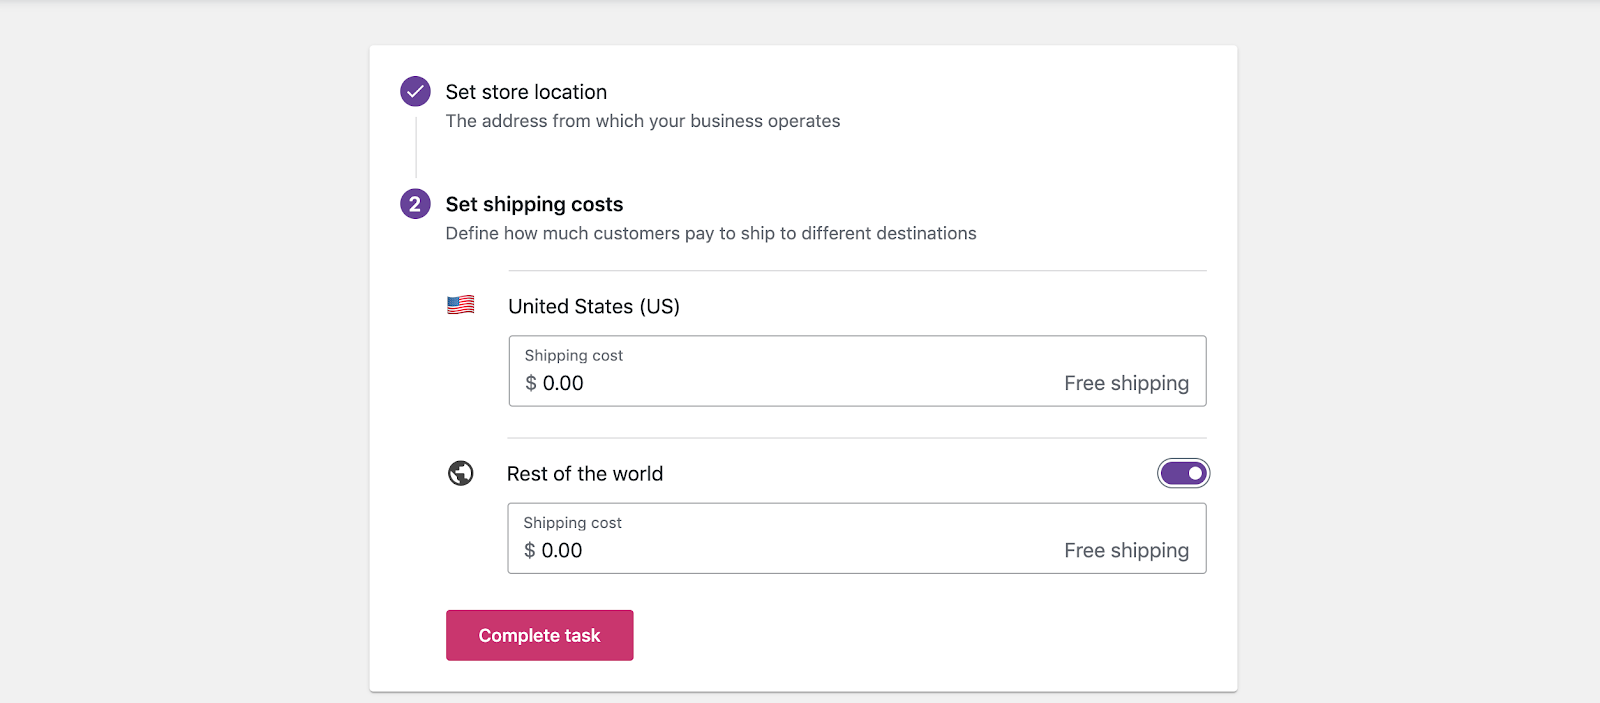Click the globe icon beside Rest of the world
Image resolution: width=1600 pixels, height=703 pixels.
(x=460, y=473)
